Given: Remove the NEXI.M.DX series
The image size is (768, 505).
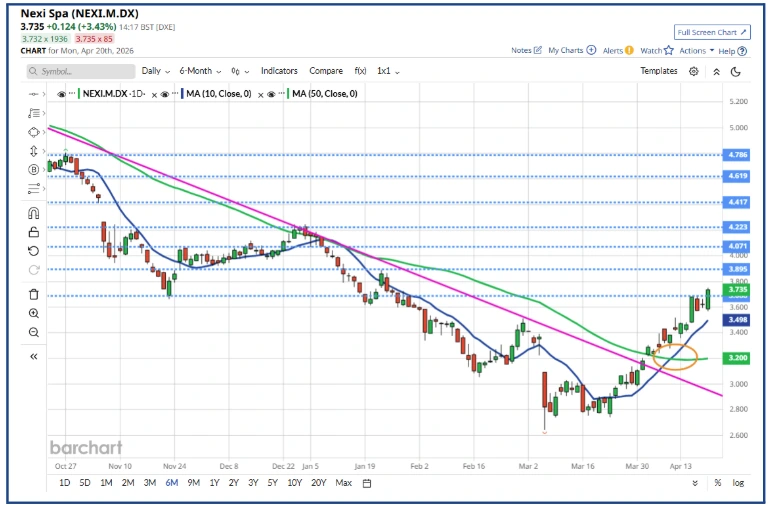Looking at the screenshot, I should pyautogui.click(x=154, y=95).
